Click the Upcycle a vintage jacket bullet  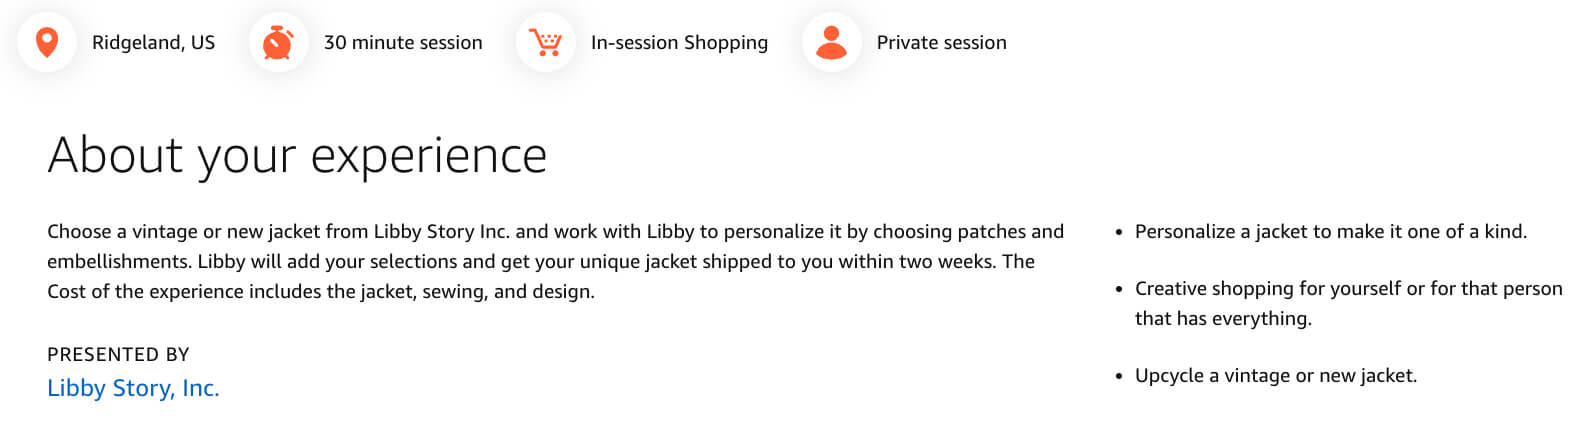coord(1276,375)
